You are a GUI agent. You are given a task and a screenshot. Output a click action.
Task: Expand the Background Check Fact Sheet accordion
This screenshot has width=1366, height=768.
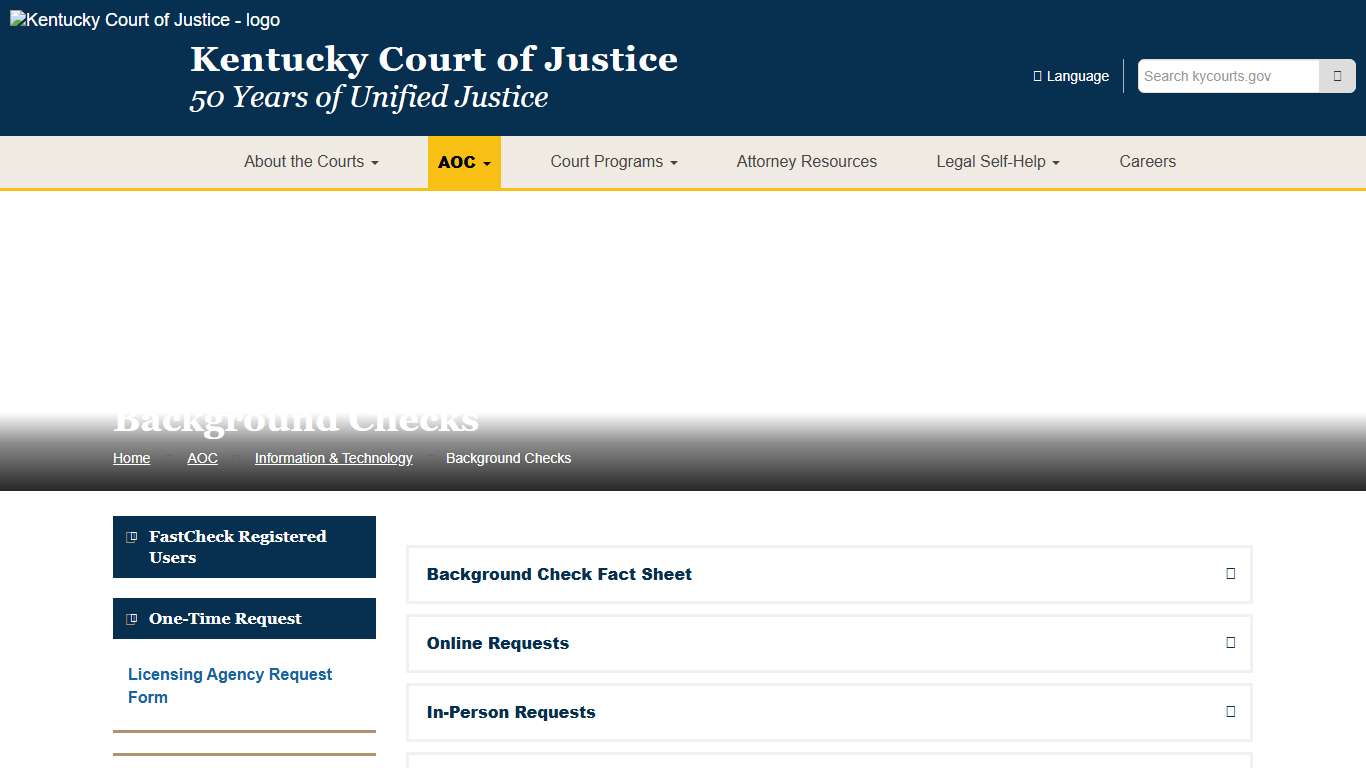[559, 574]
